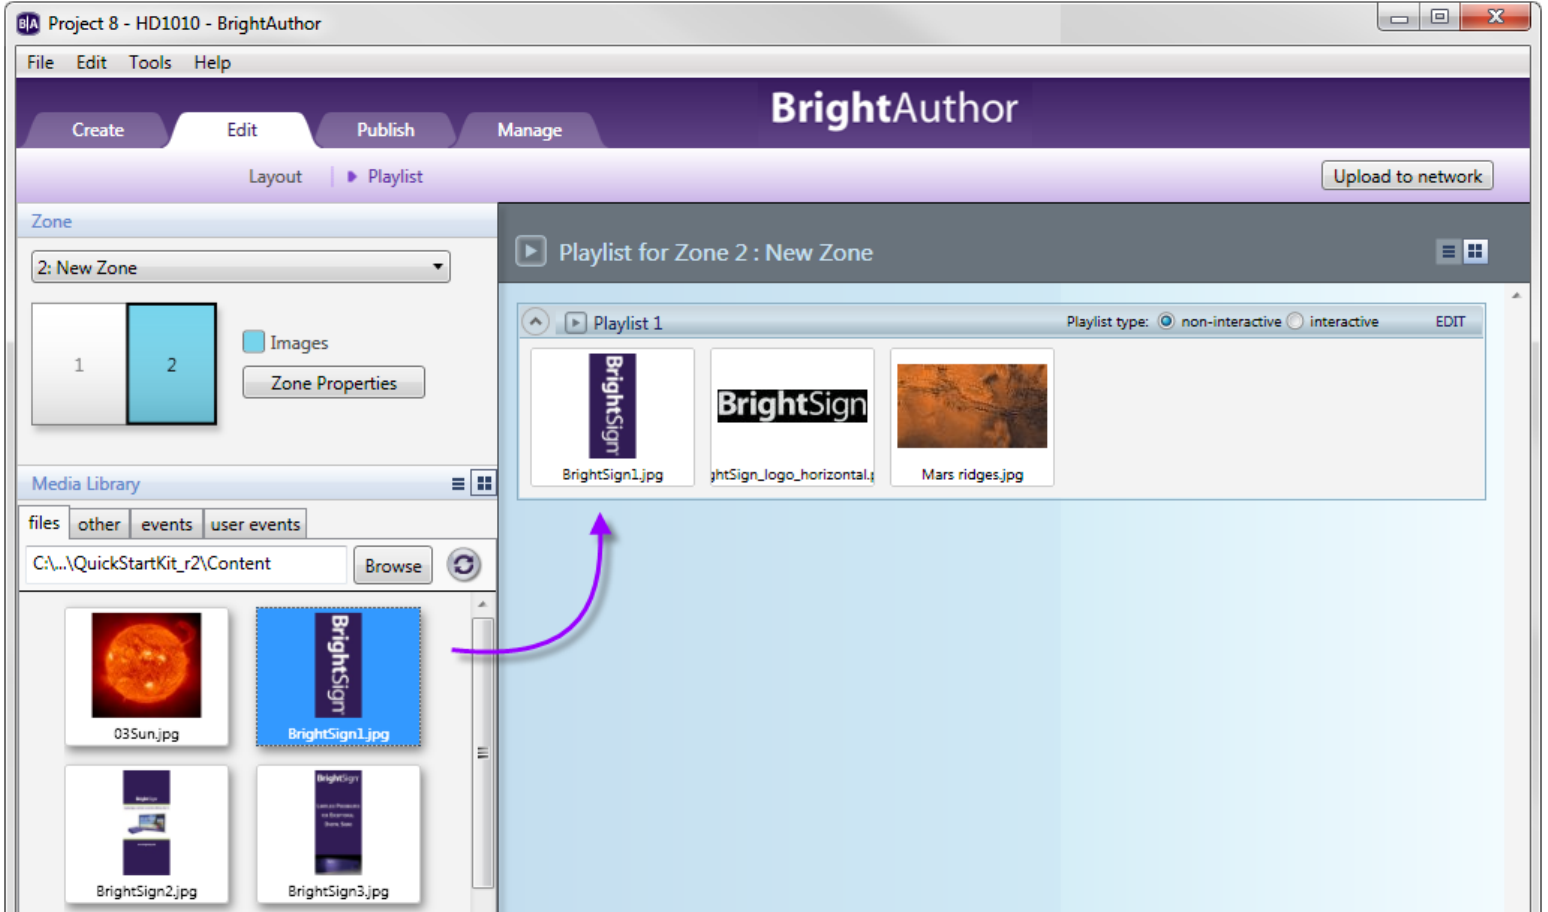Switch to the Create tab
The width and height of the screenshot is (1548, 912).
[x=98, y=130]
